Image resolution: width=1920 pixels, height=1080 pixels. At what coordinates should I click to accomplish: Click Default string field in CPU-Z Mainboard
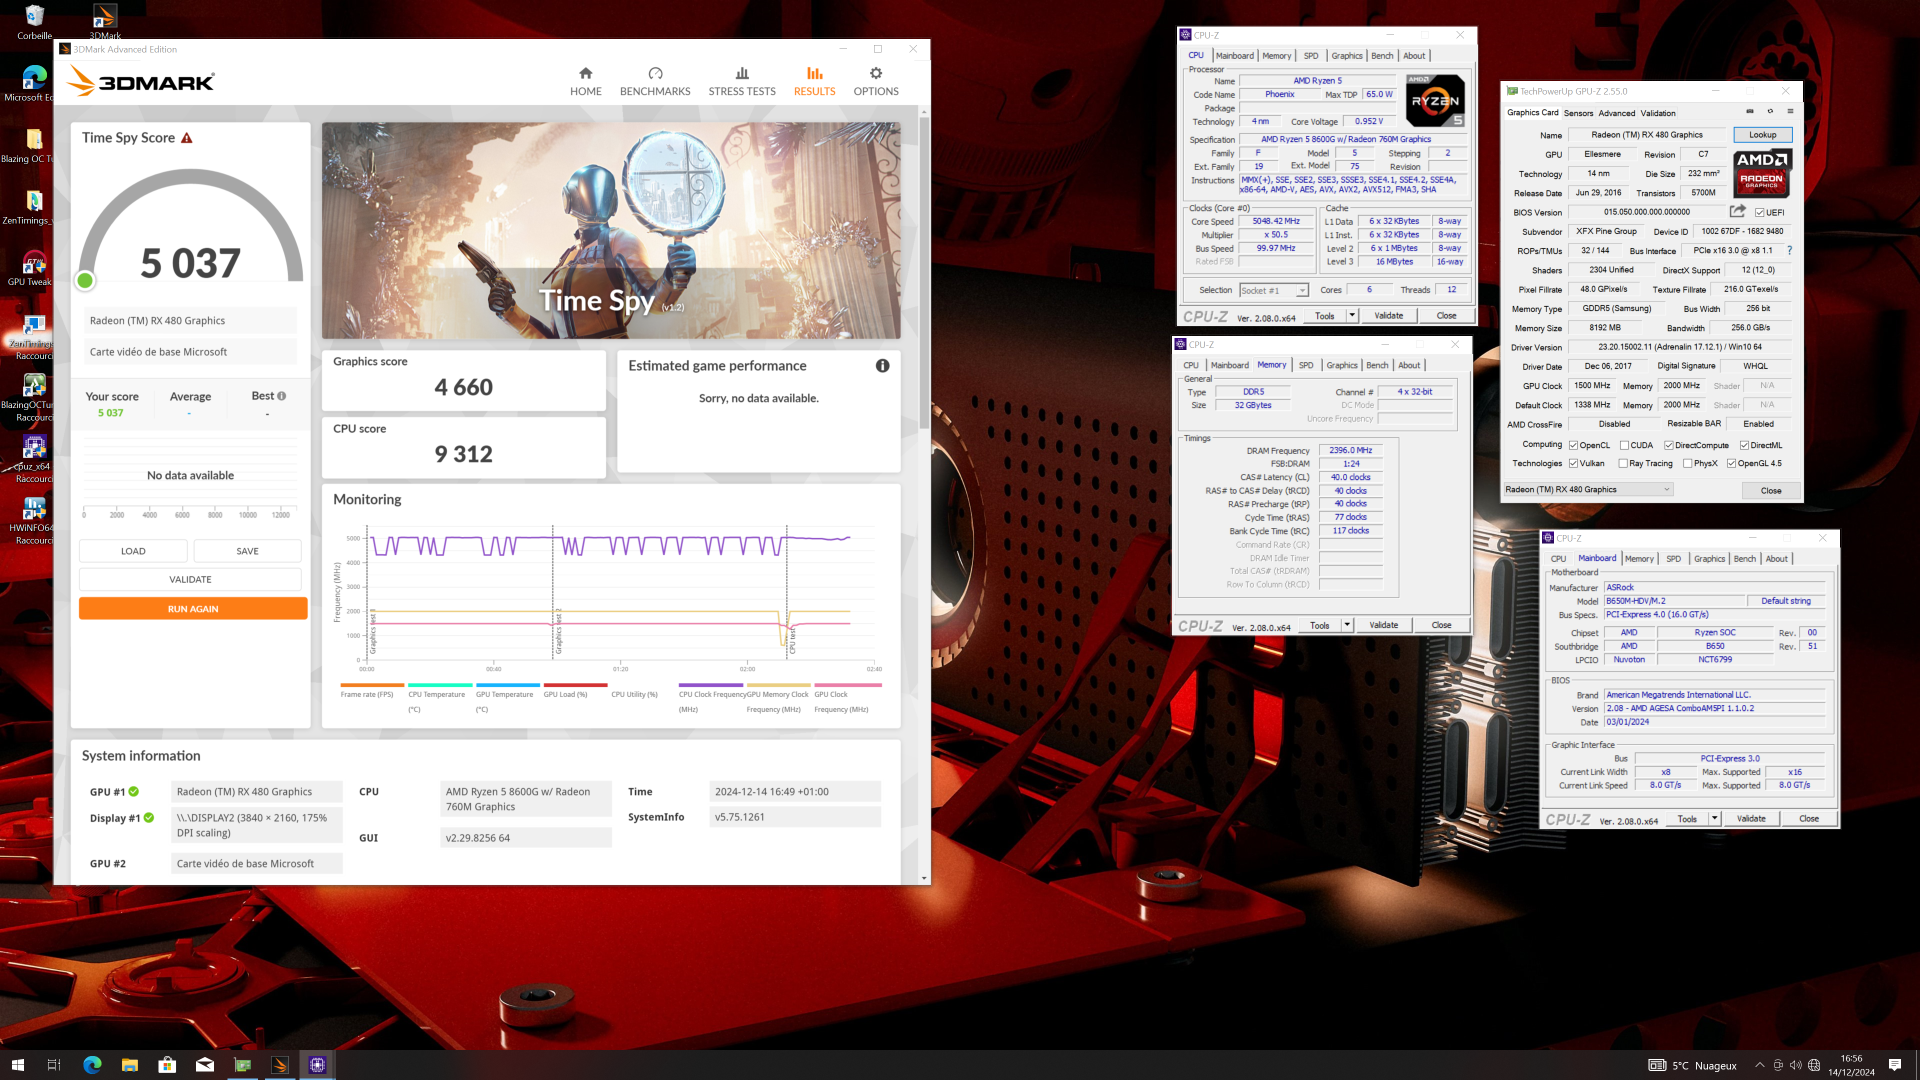tap(1786, 601)
